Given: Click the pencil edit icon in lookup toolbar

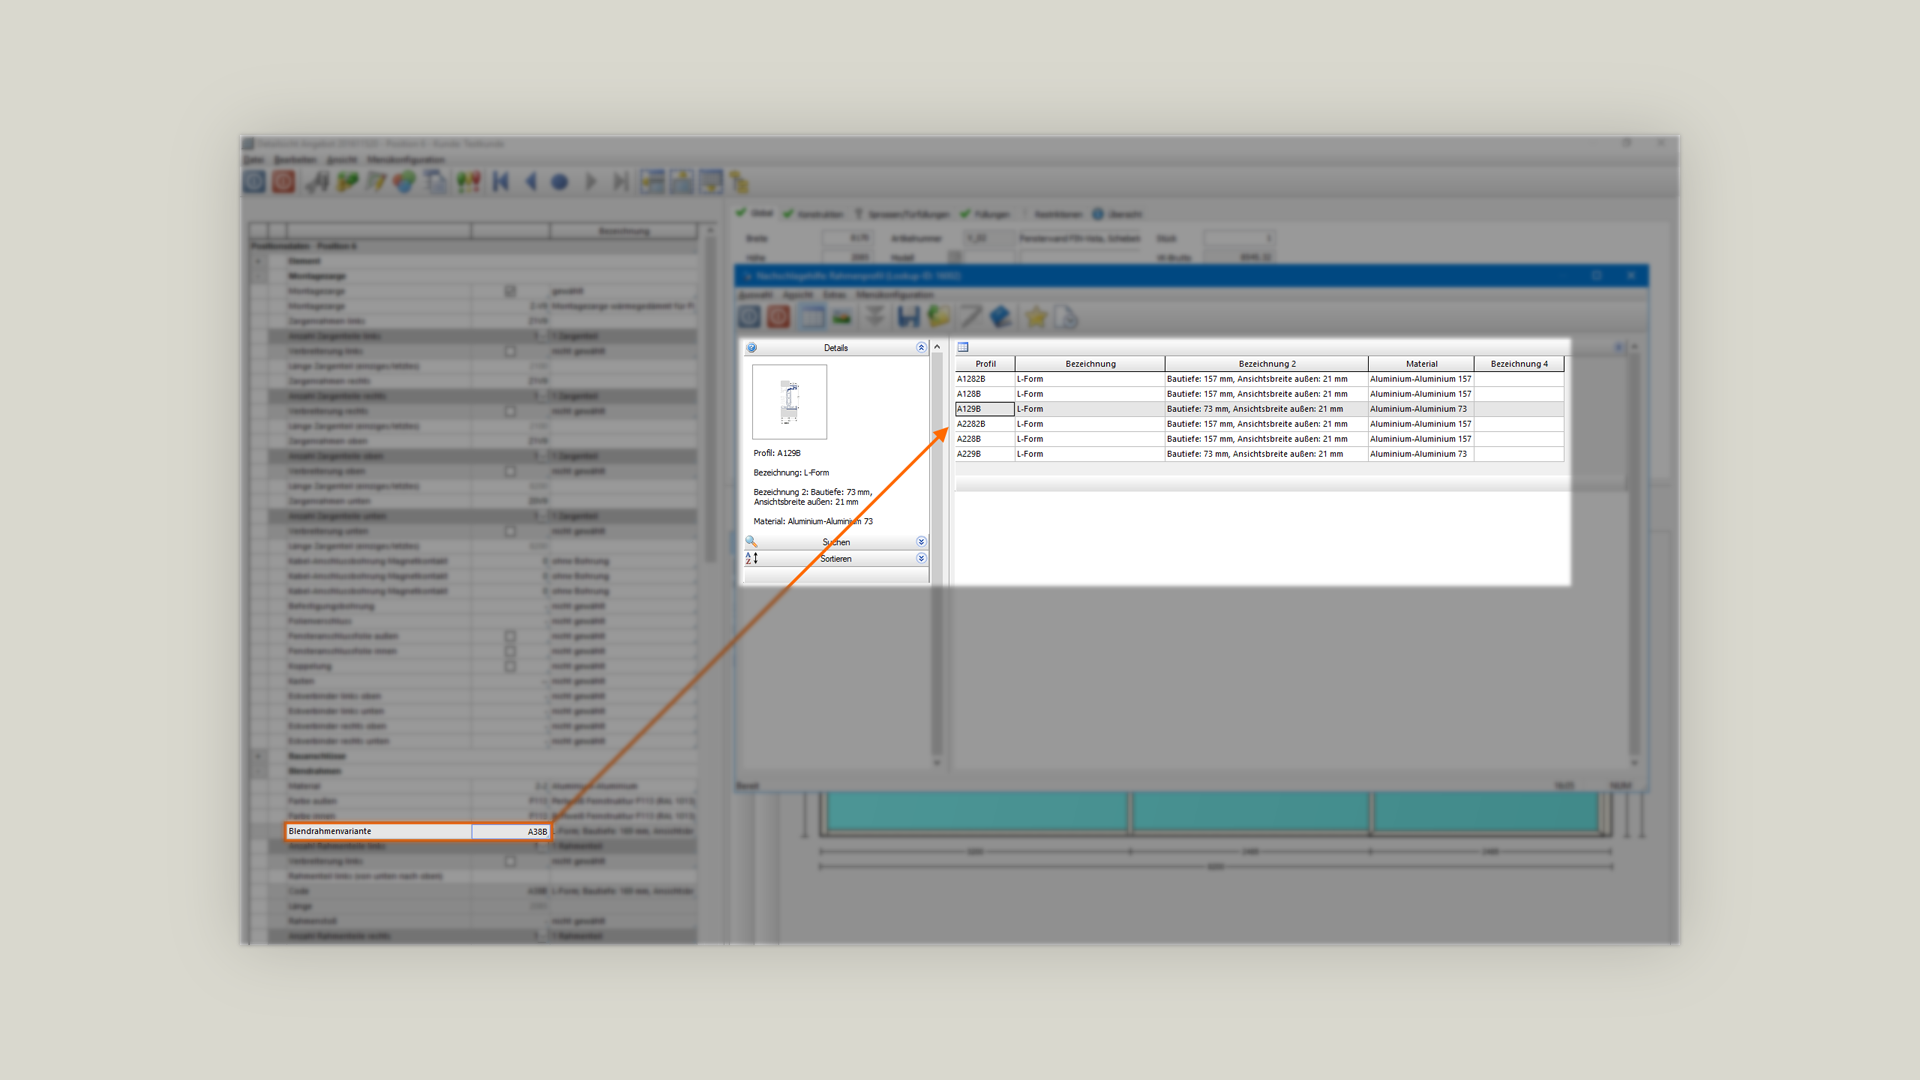Looking at the screenshot, I should pos(970,317).
